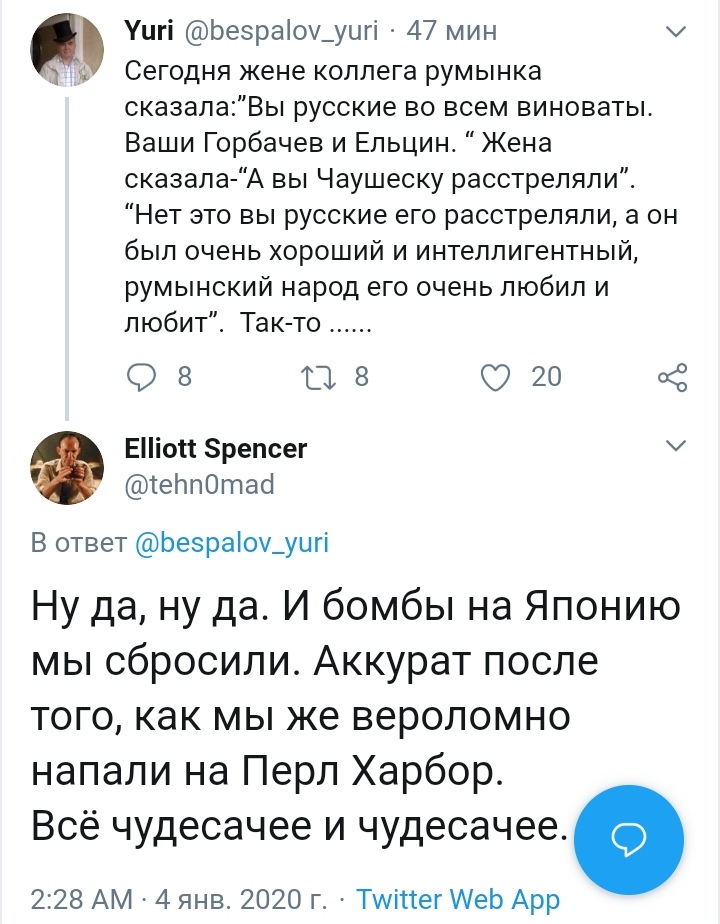
Task: Like Yuri's tweet with heart icon
Action: point(495,377)
